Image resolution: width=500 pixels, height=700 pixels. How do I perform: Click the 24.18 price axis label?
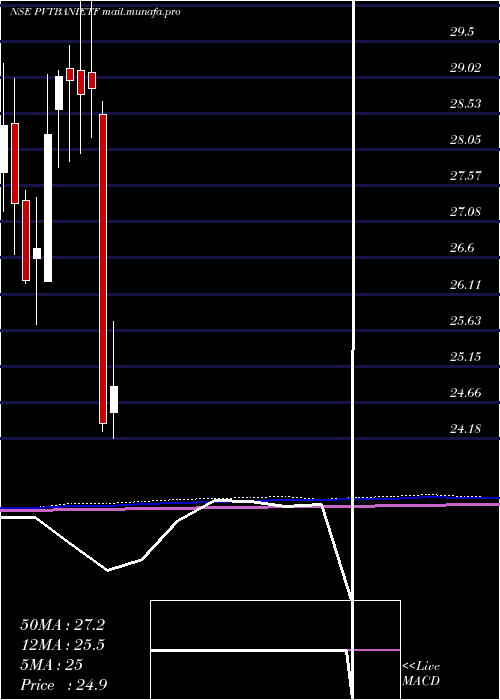466,429
